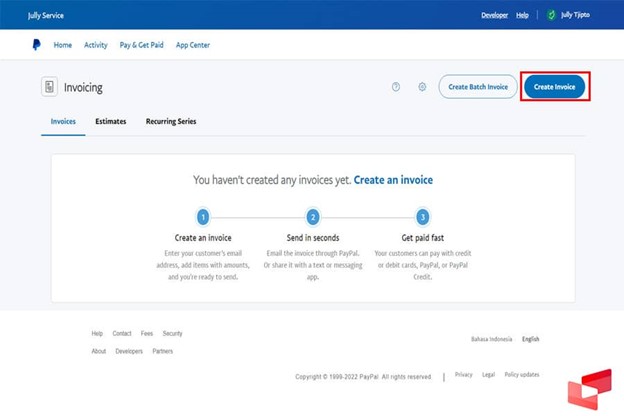Click step 1 circle Create an invoice
Viewport: 624px width, 416px height.
pos(203,217)
